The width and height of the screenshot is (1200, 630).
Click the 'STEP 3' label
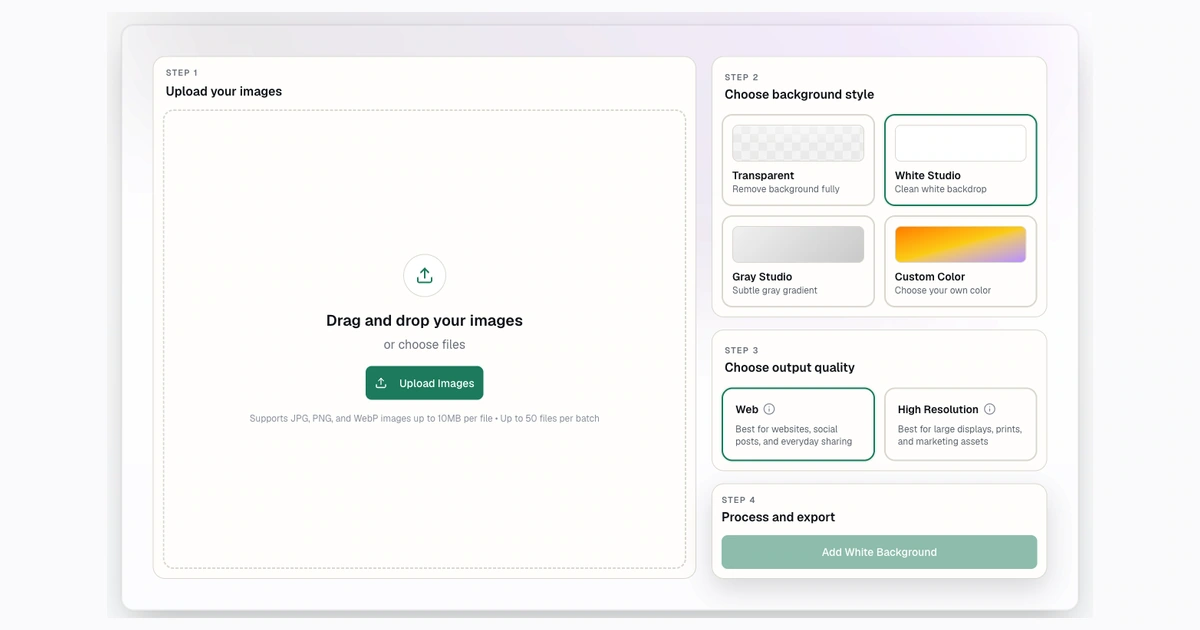[x=742, y=350]
